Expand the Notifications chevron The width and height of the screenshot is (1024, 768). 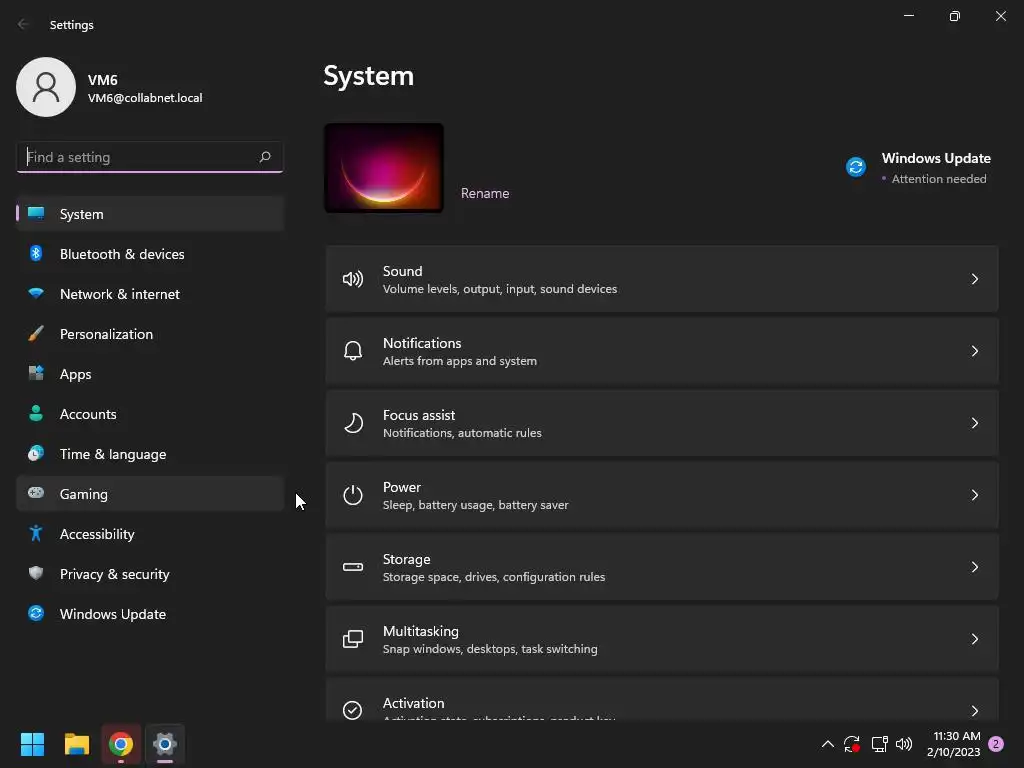point(974,351)
